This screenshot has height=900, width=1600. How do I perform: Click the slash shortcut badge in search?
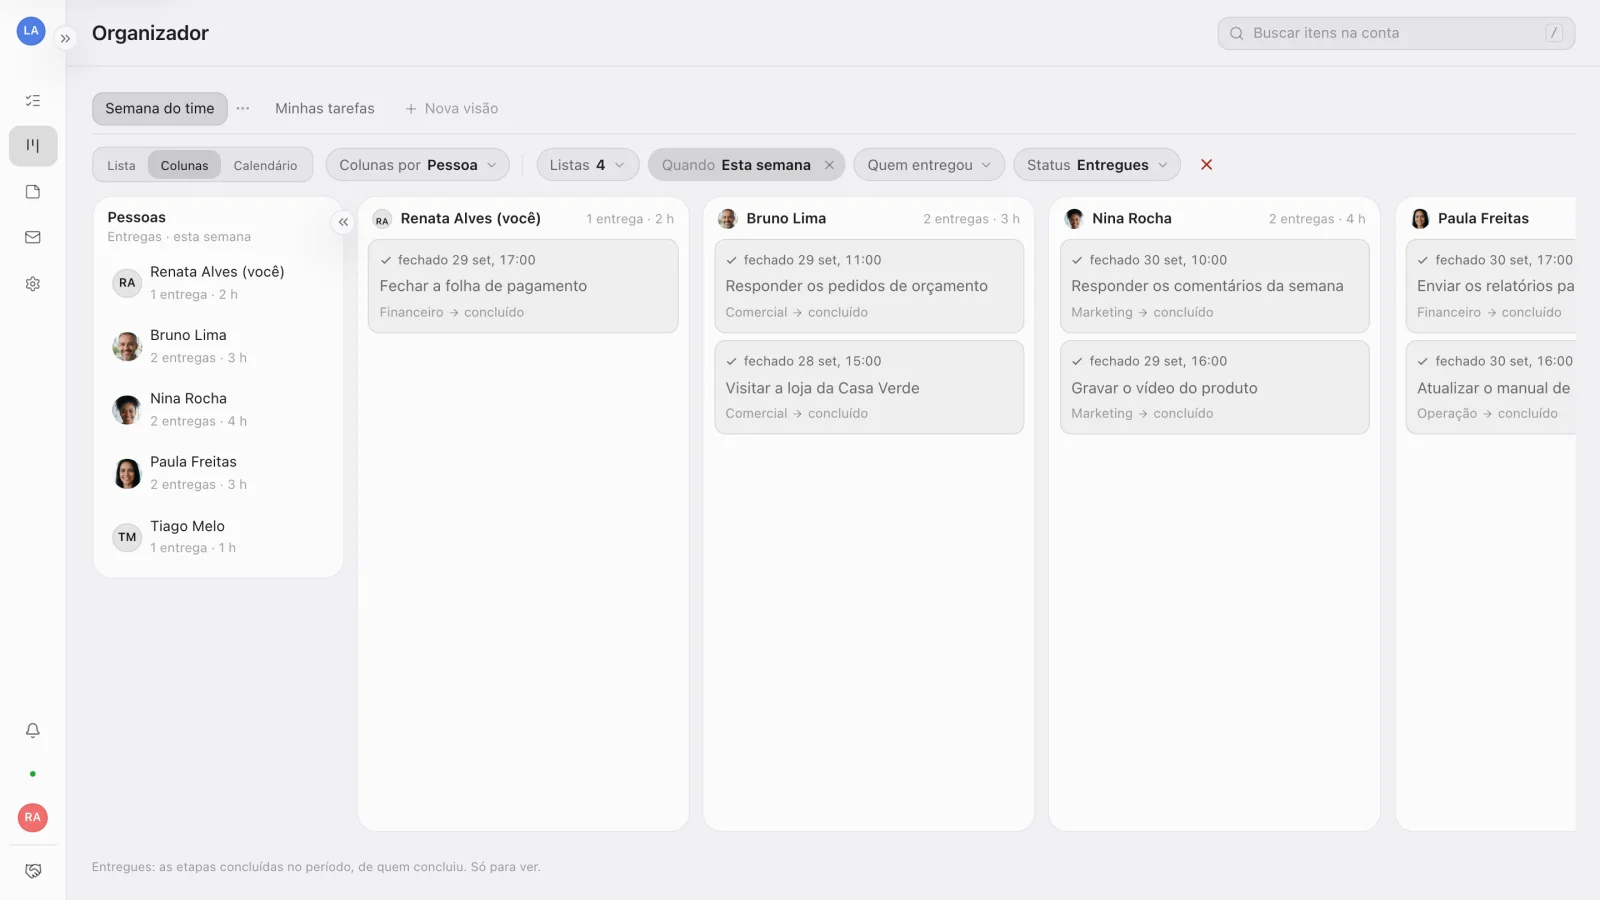click(1554, 33)
